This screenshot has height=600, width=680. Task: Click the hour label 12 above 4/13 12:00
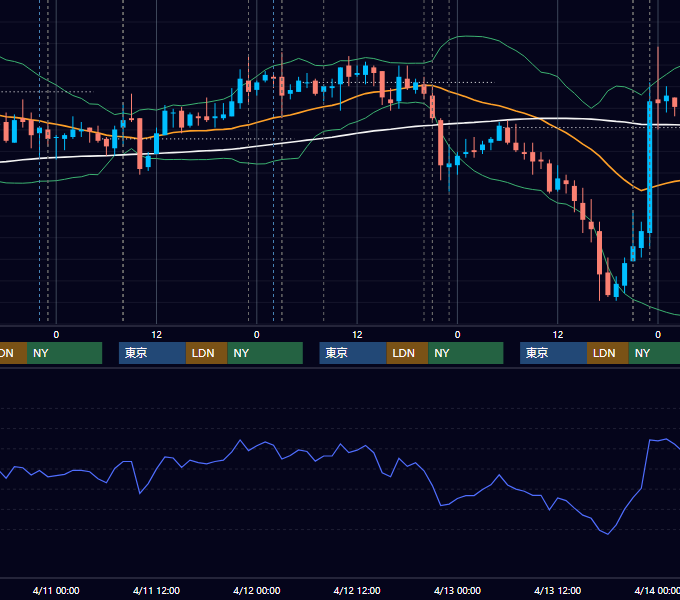coord(558,335)
